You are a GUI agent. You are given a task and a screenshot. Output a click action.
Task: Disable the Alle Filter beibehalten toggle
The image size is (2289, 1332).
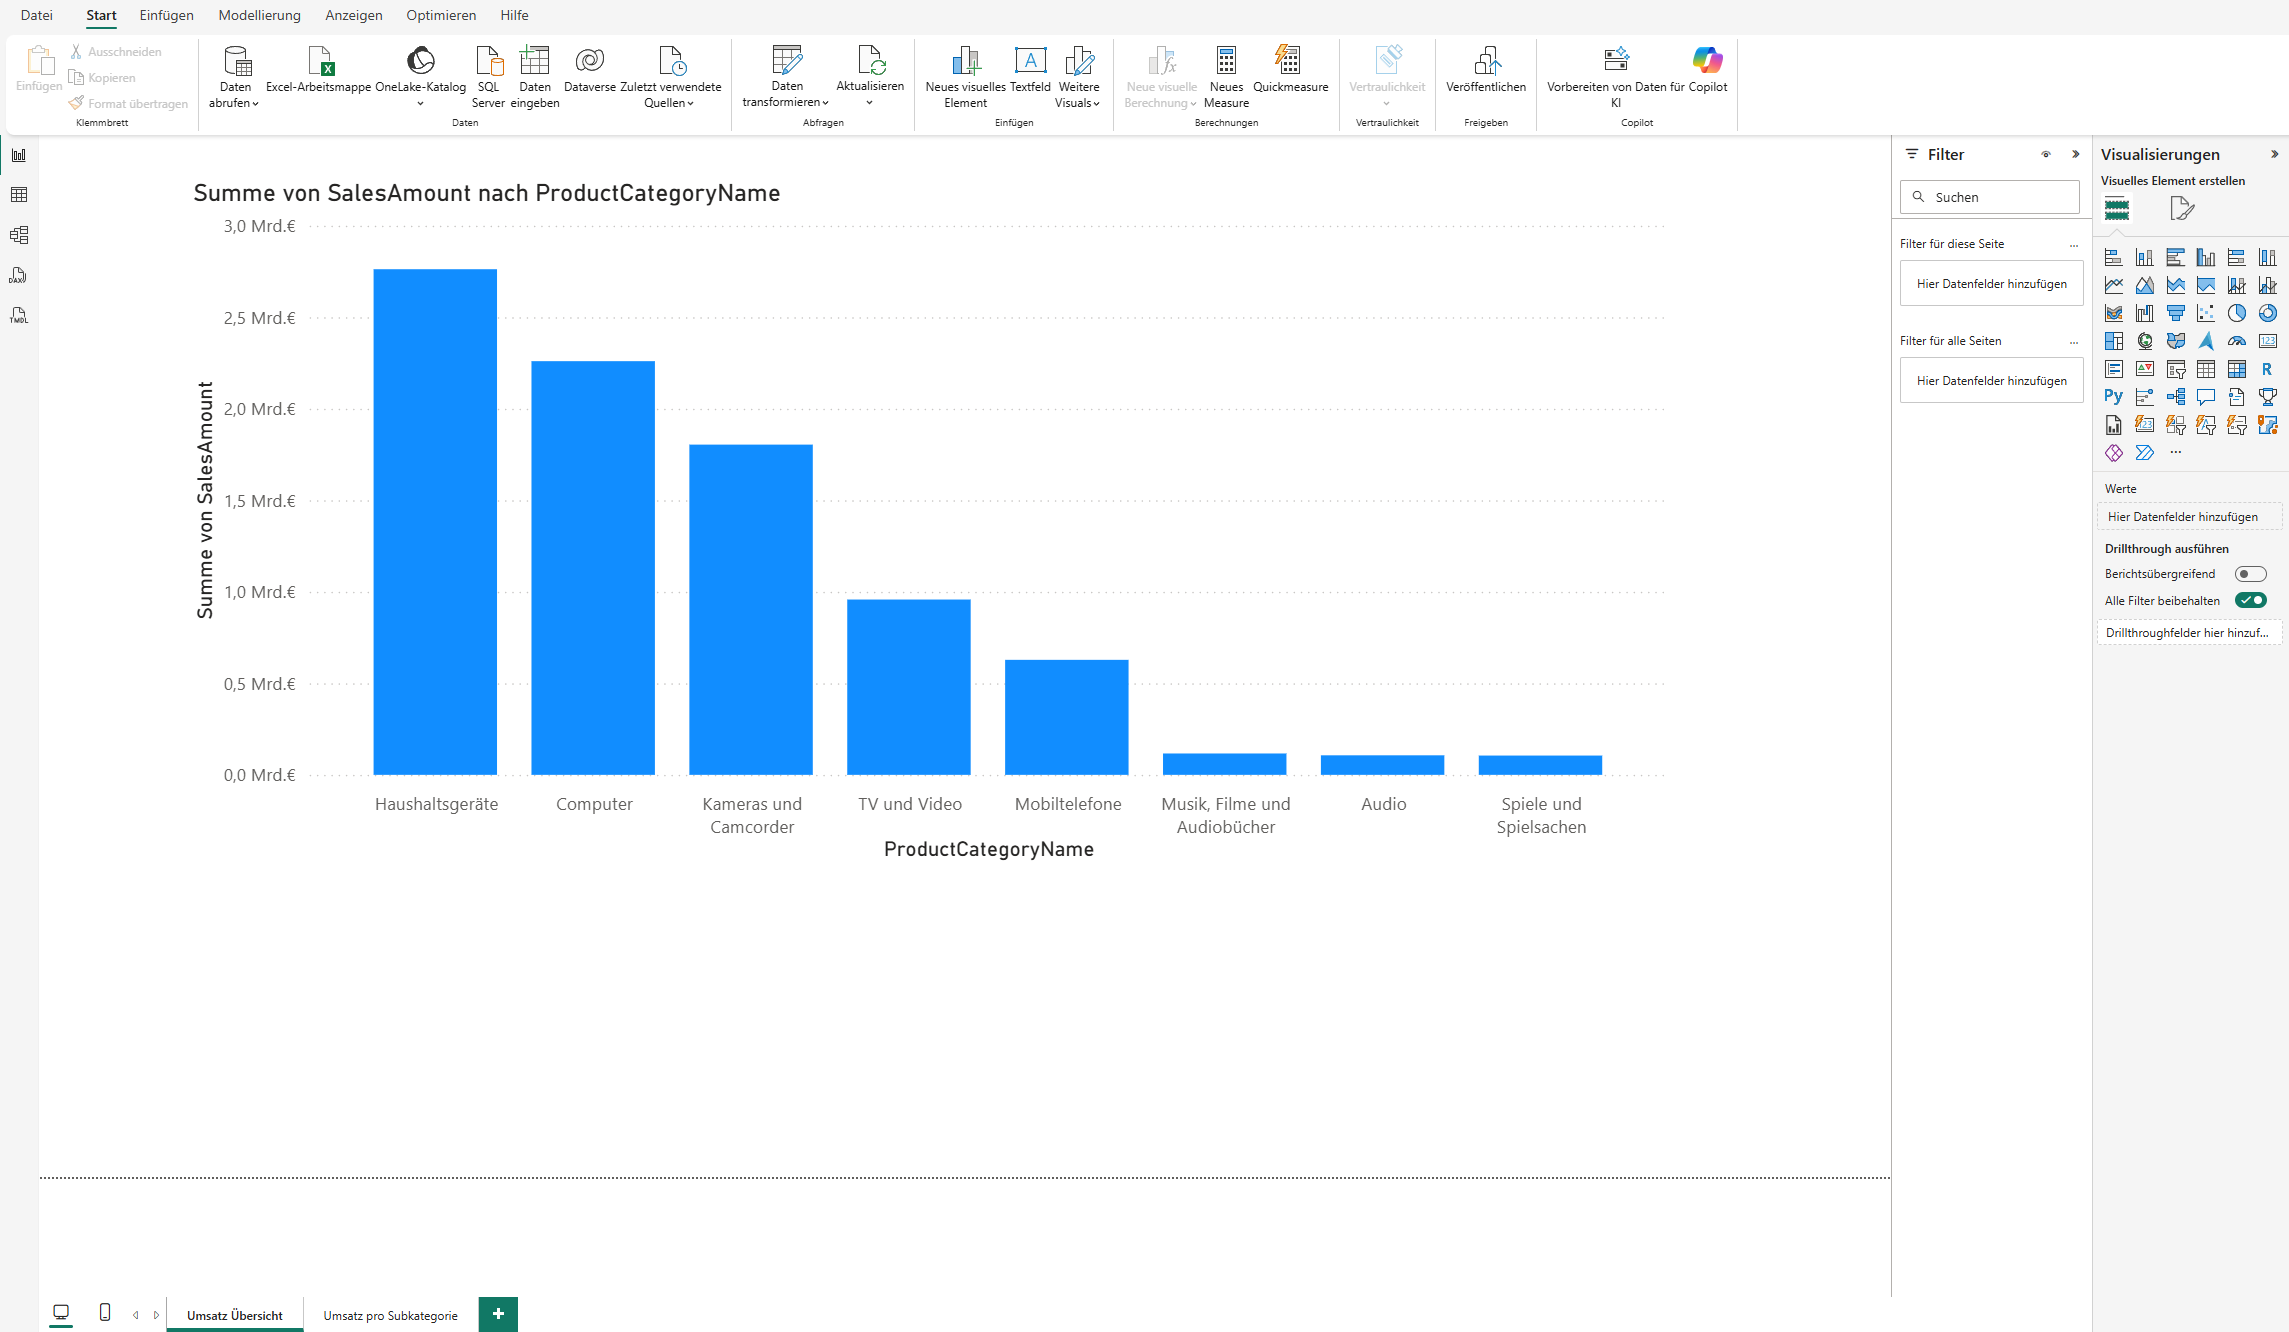point(2252,600)
